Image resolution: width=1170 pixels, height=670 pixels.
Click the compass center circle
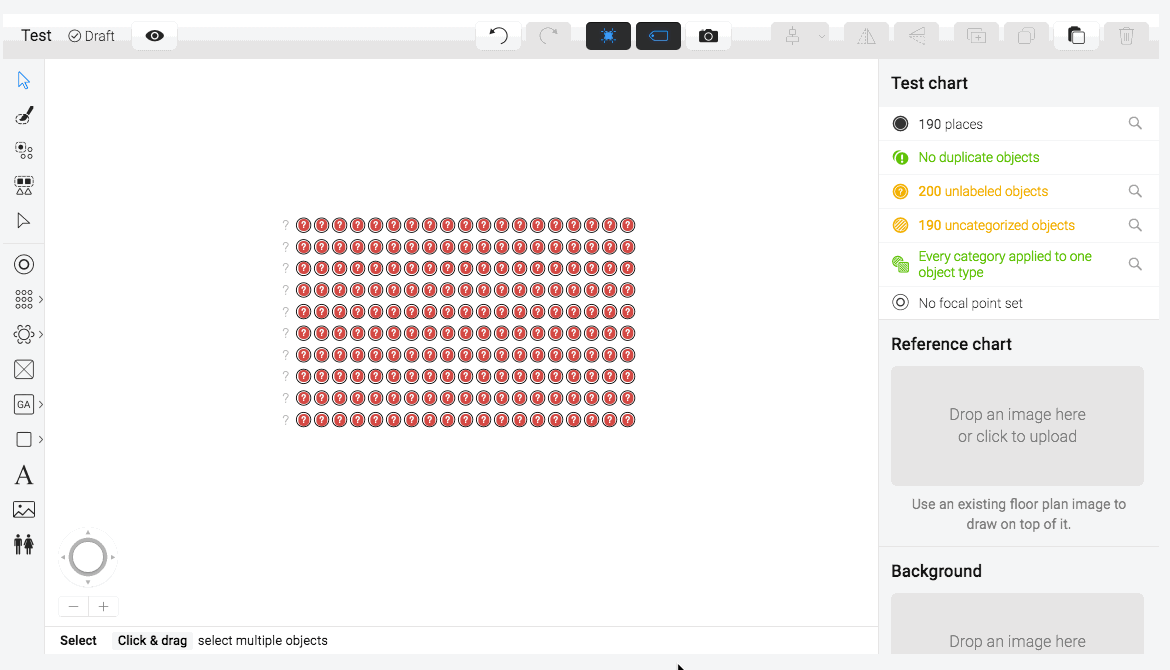[x=88, y=557]
